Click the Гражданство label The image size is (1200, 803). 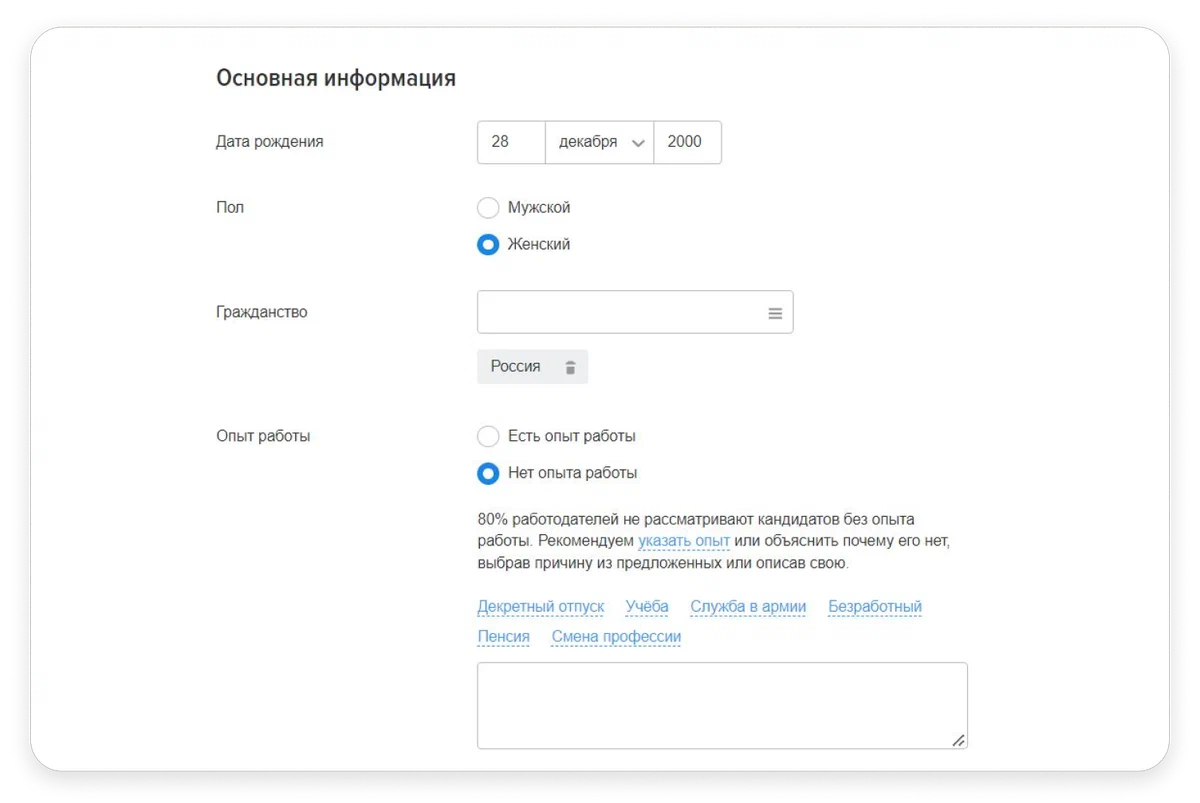tap(262, 312)
